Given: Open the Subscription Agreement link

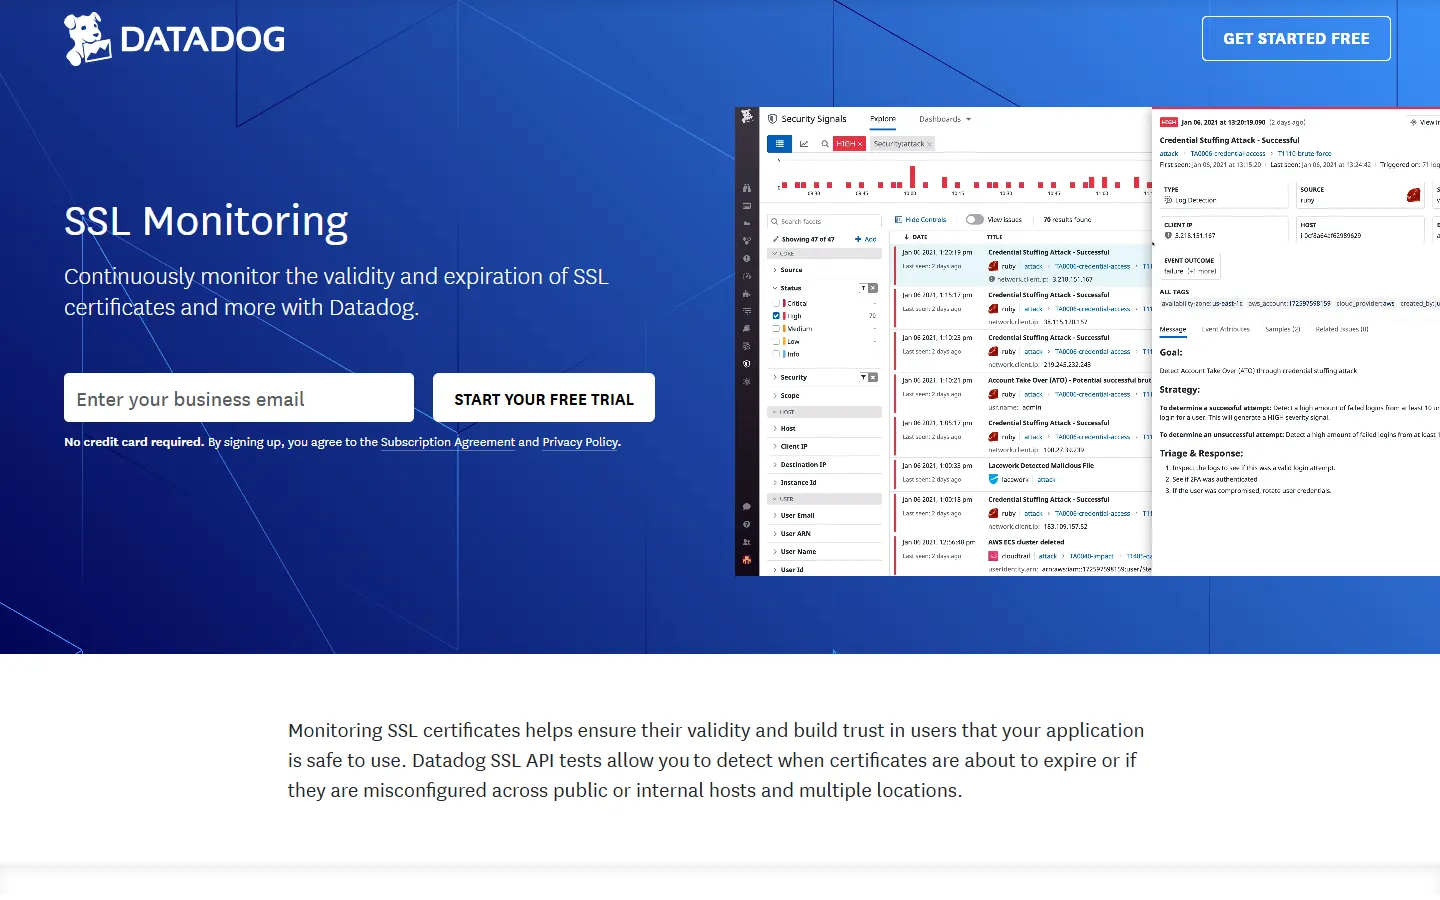Looking at the screenshot, I should click(448, 442).
